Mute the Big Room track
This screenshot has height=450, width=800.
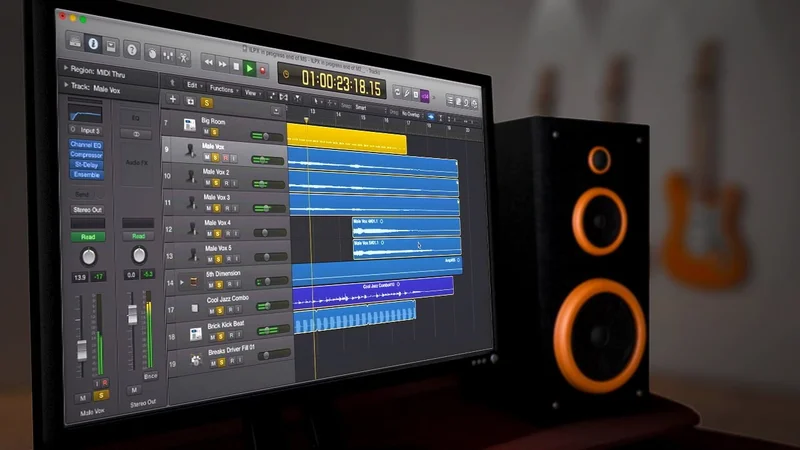click(x=206, y=132)
